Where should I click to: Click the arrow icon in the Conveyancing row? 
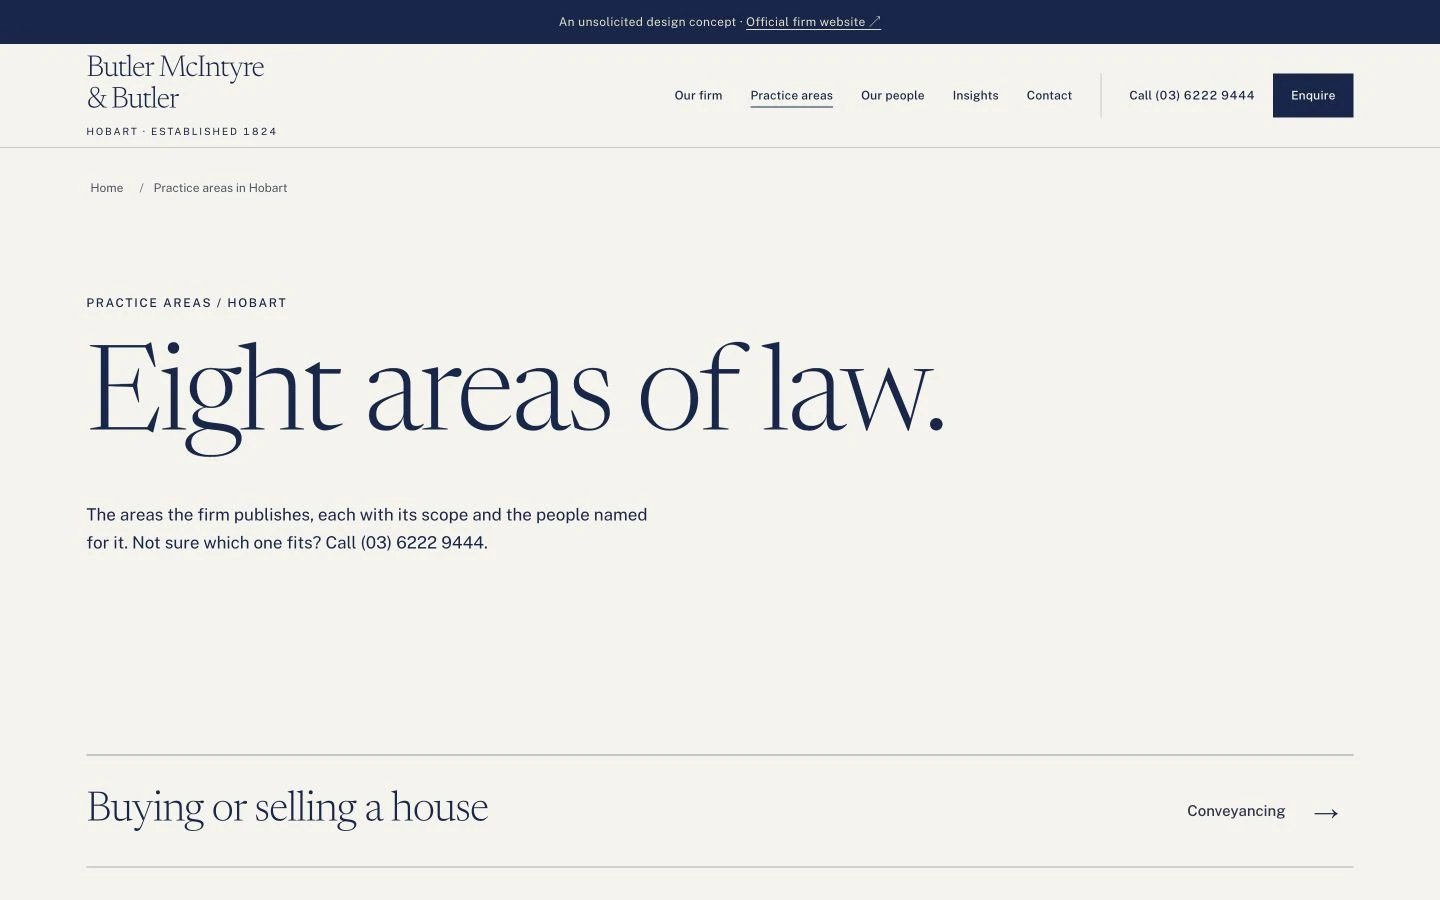point(1326,813)
